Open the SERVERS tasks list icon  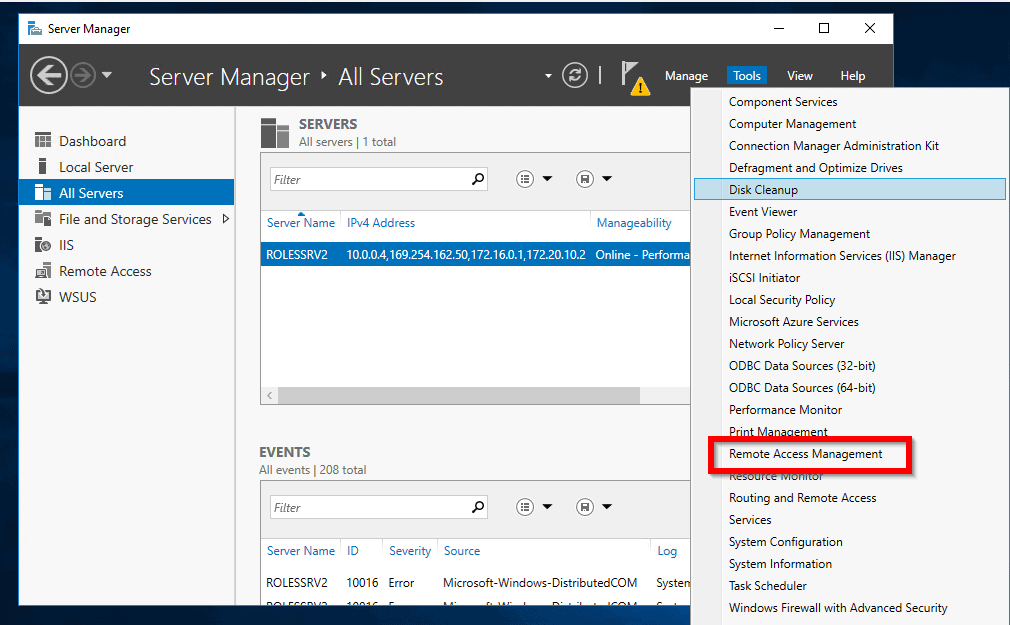click(524, 178)
